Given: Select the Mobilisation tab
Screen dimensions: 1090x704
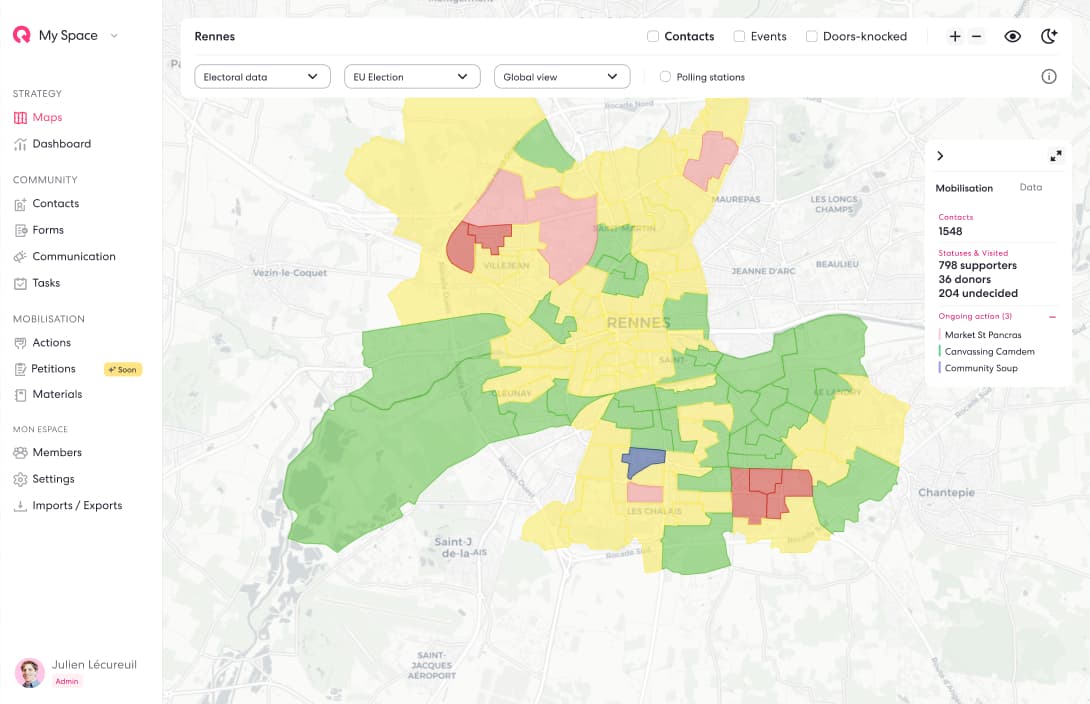Looking at the screenshot, I should coord(964,188).
